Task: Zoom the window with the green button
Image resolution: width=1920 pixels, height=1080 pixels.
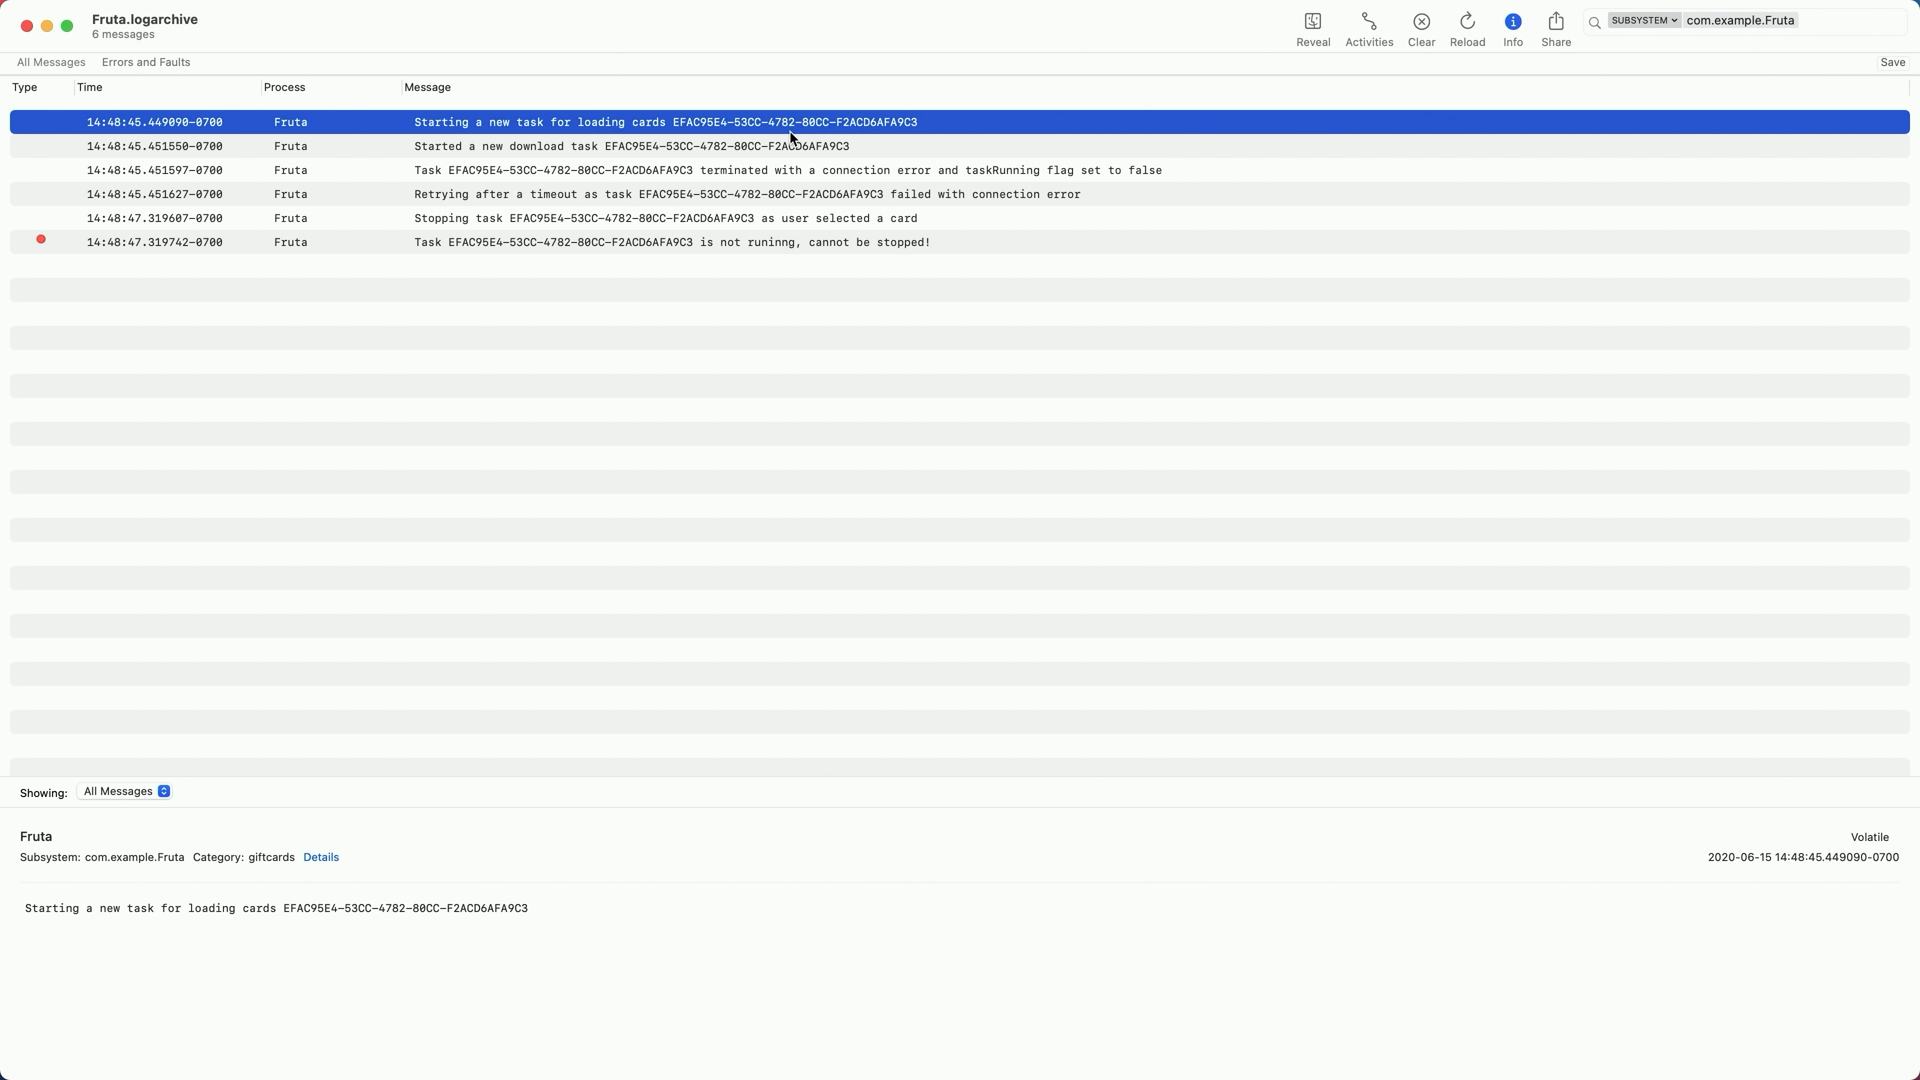Action: pyautogui.click(x=67, y=26)
